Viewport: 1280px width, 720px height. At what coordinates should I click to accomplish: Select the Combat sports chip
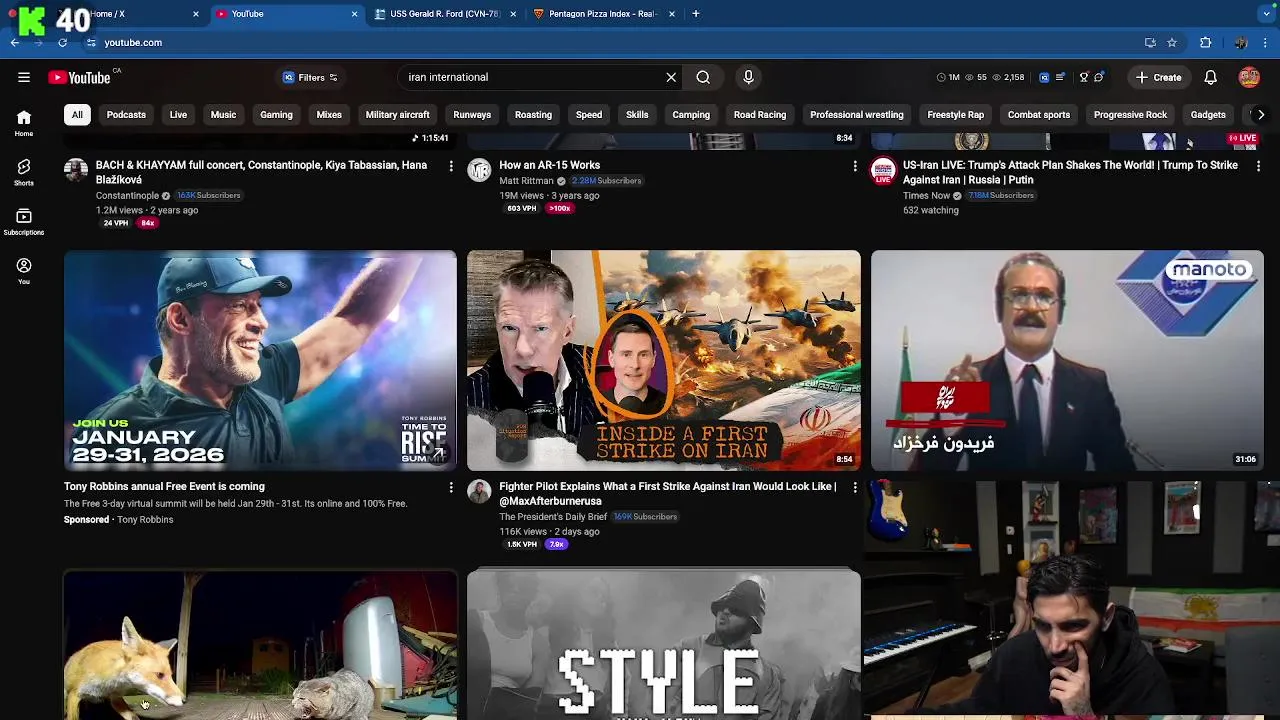pyautogui.click(x=1038, y=115)
